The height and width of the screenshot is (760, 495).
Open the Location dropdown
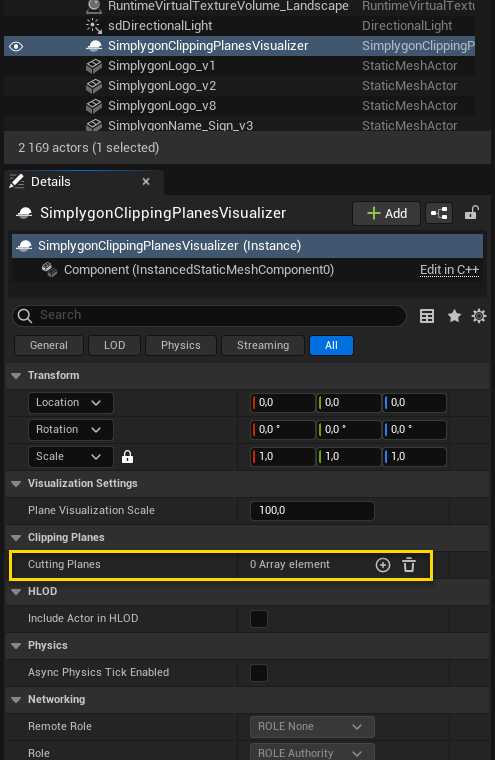[x=71, y=403]
